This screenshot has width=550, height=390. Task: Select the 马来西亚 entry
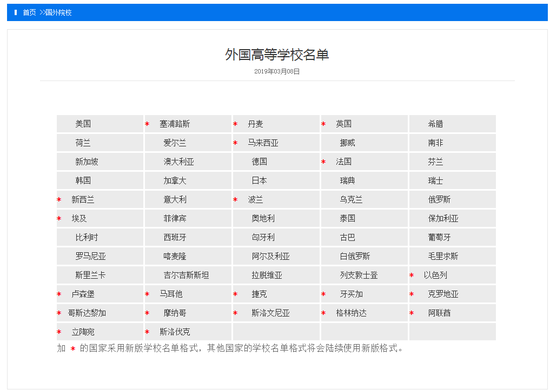point(263,143)
